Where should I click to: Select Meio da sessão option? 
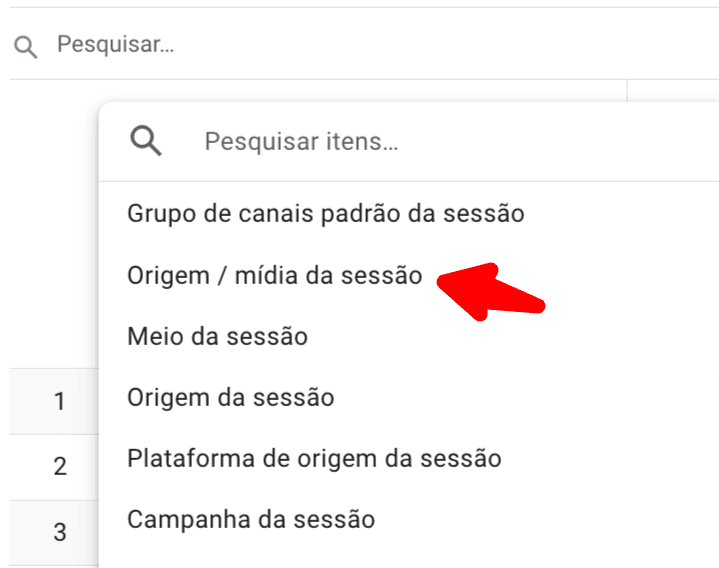217,336
